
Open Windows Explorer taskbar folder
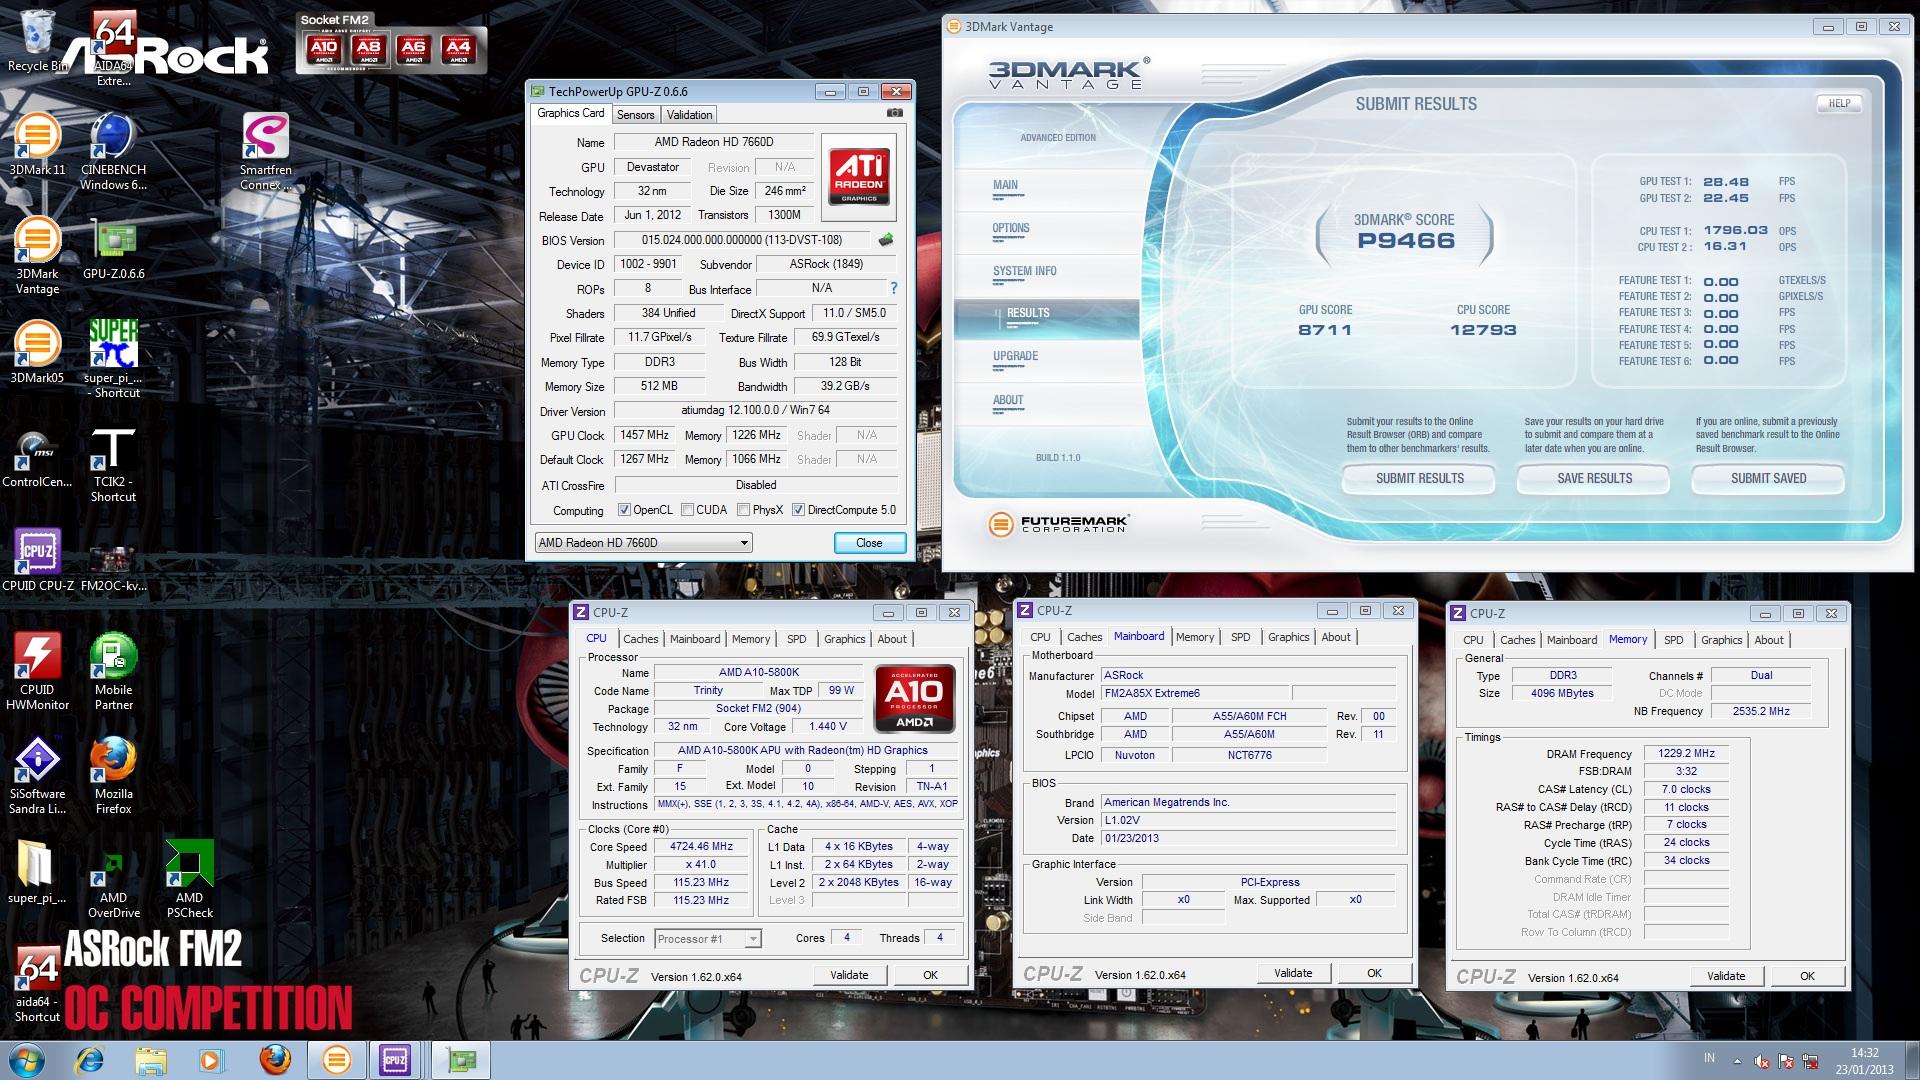click(x=151, y=1060)
